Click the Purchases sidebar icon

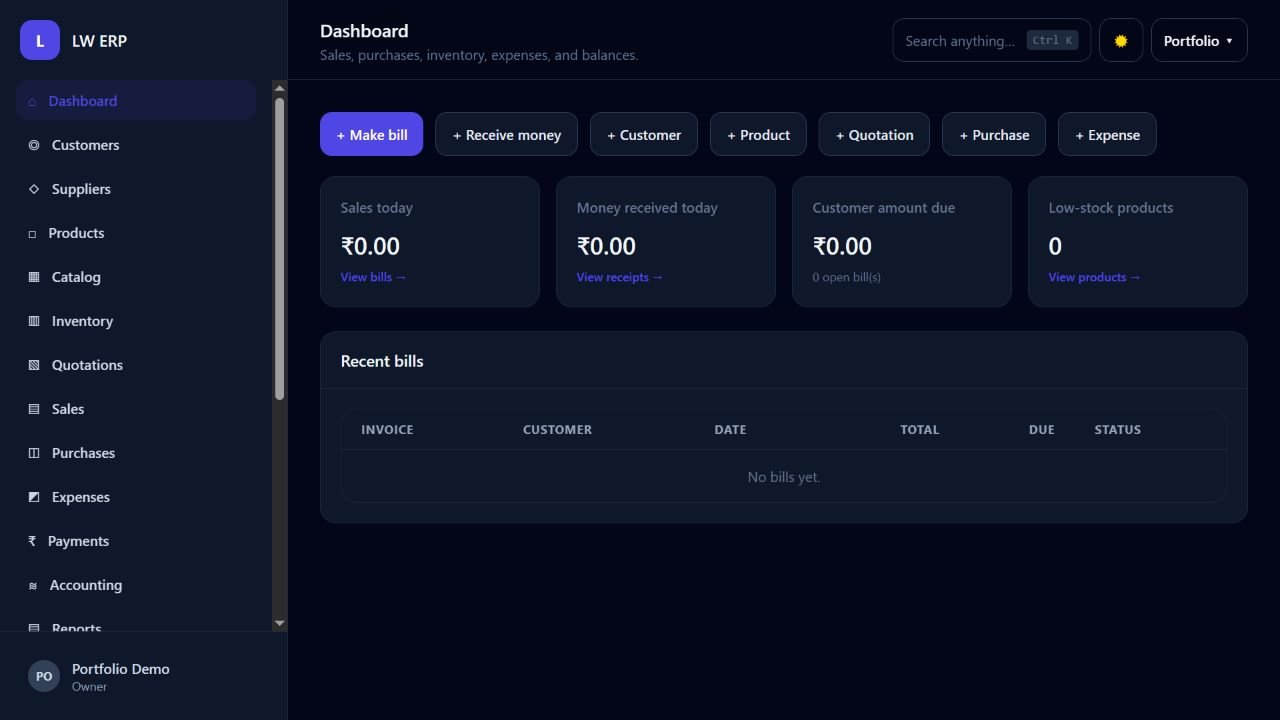tap(34, 453)
